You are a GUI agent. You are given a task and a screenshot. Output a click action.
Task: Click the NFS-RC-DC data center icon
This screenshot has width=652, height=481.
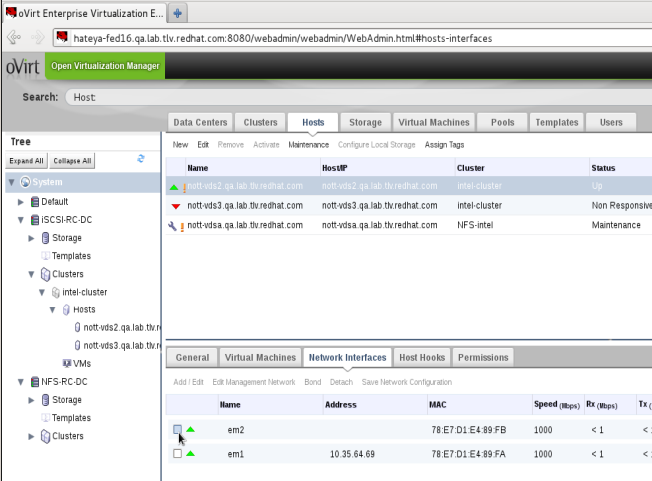point(35,382)
